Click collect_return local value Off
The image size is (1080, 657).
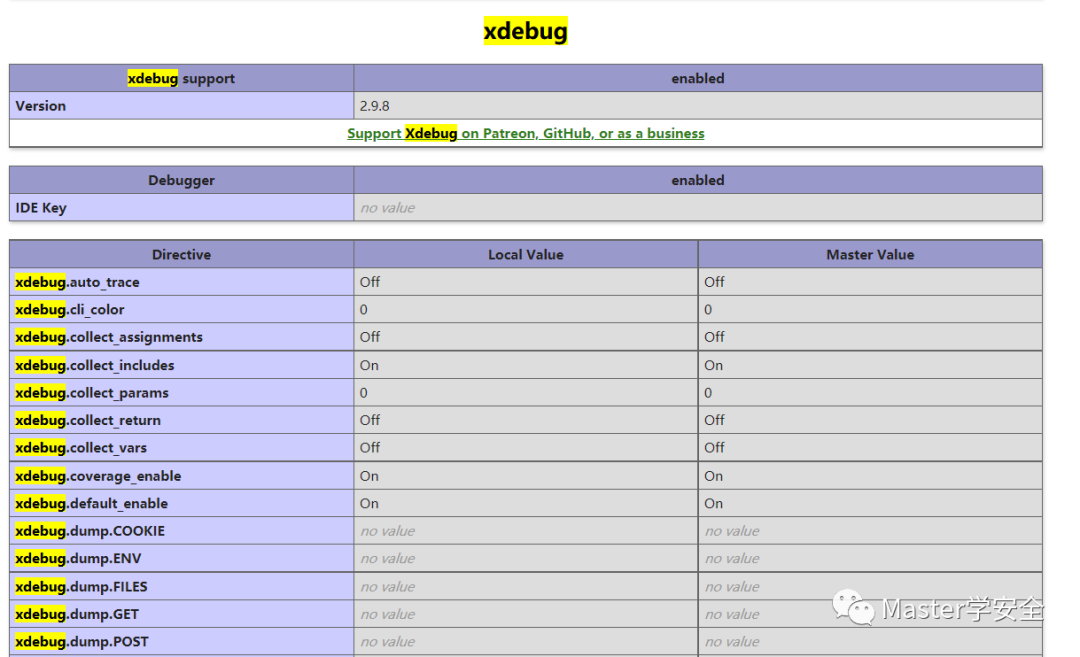[x=370, y=421]
